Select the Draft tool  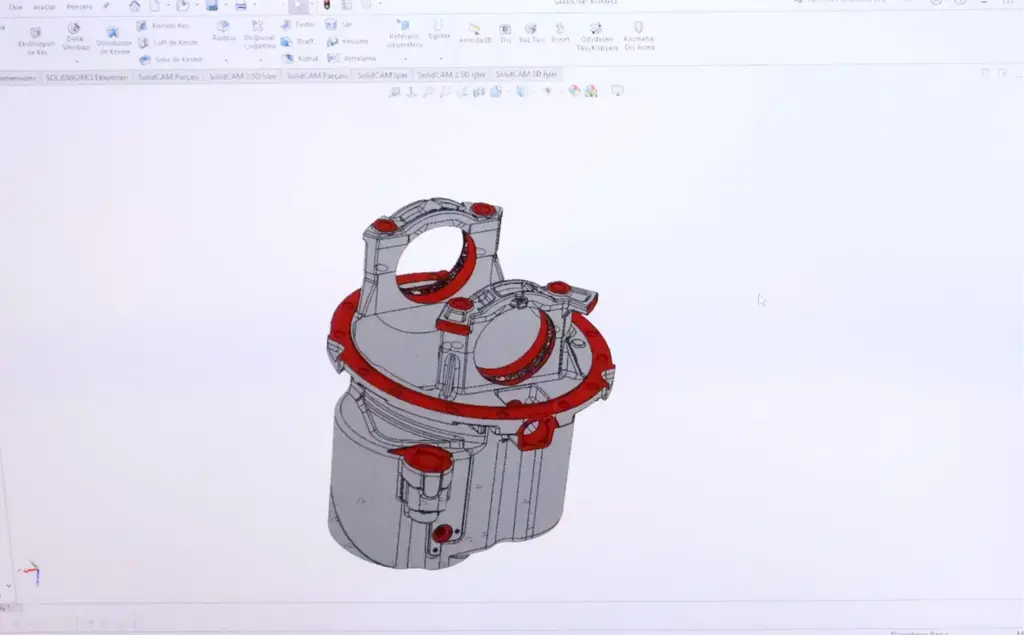(297, 41)
